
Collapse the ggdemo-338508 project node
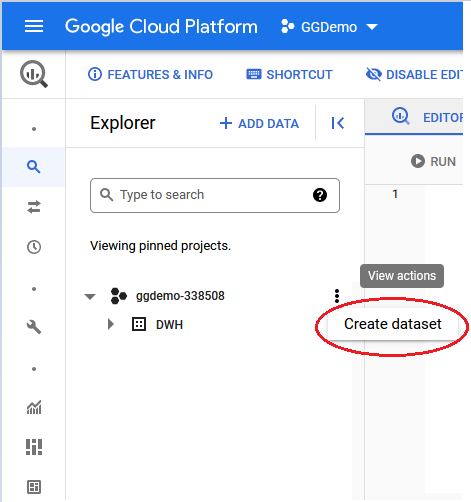90,296
